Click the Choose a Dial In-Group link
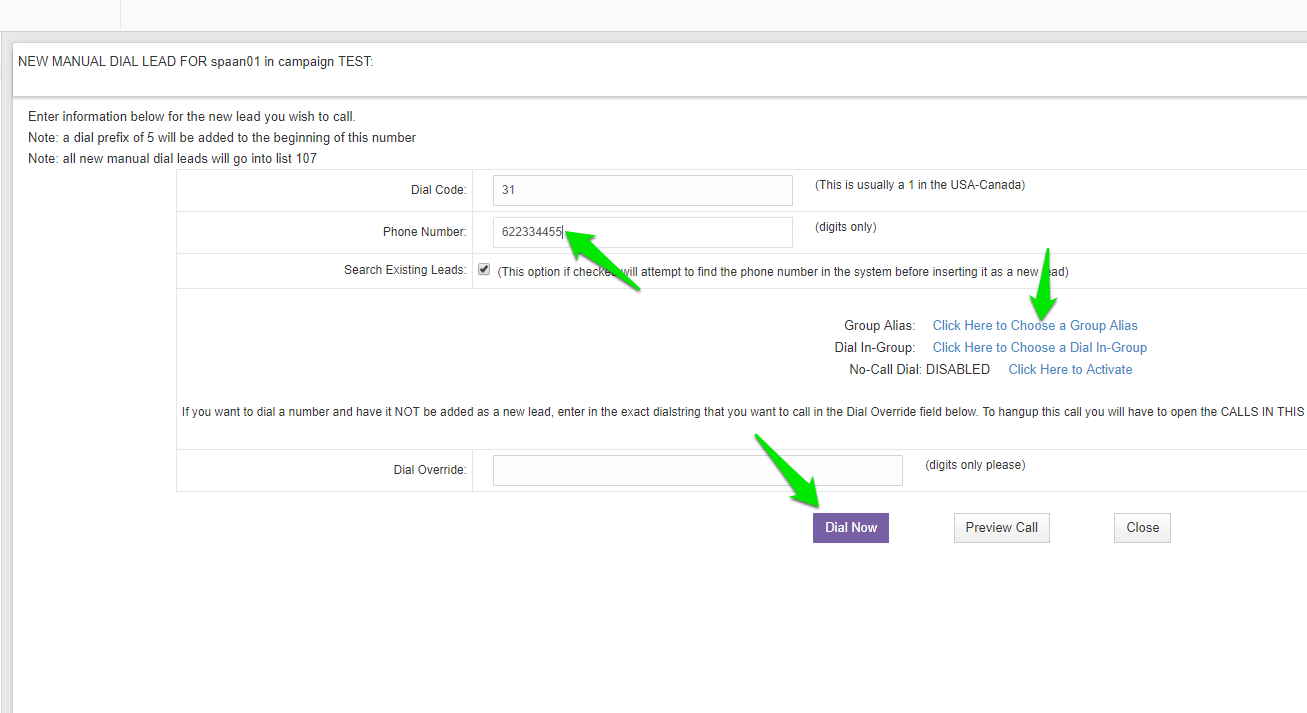 [1039, 347]
